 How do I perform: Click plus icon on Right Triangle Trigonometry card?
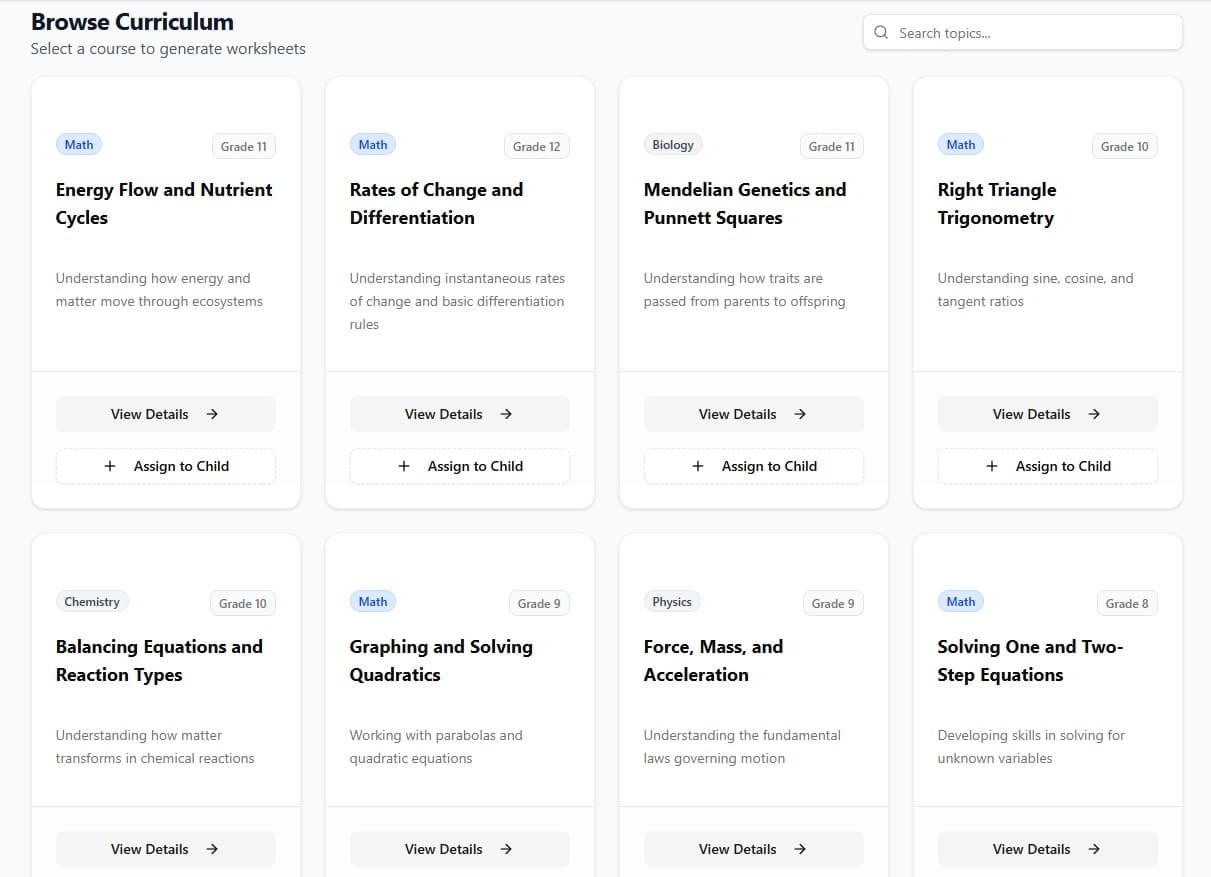point(992,466)
